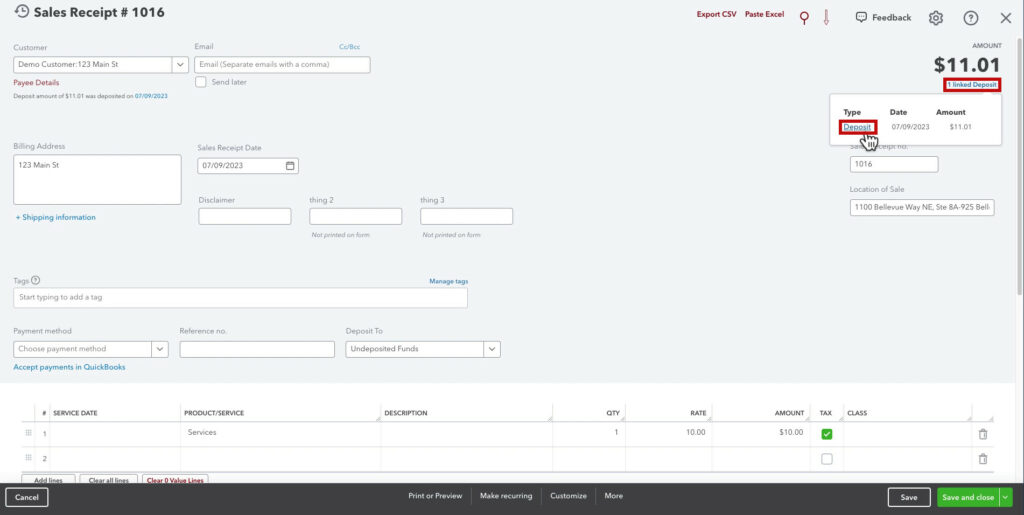Expand the Customer dropdown
Viewport: 1024px width, 515px height.
[180, 65]
